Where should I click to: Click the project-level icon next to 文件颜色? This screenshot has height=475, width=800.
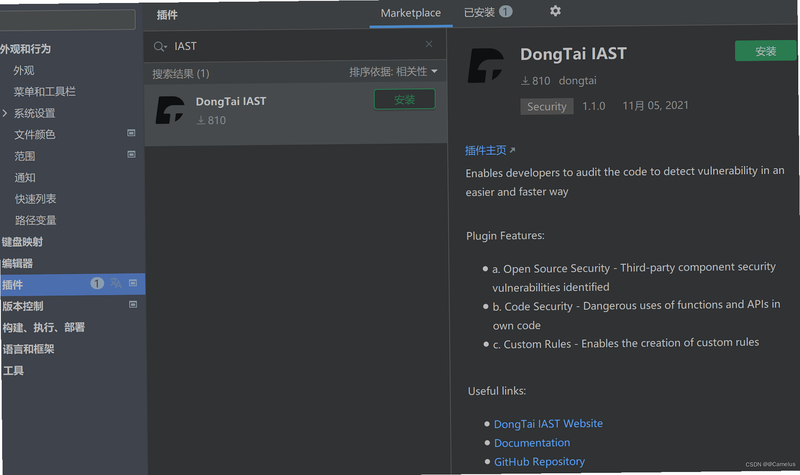click(x=131, y=133)
